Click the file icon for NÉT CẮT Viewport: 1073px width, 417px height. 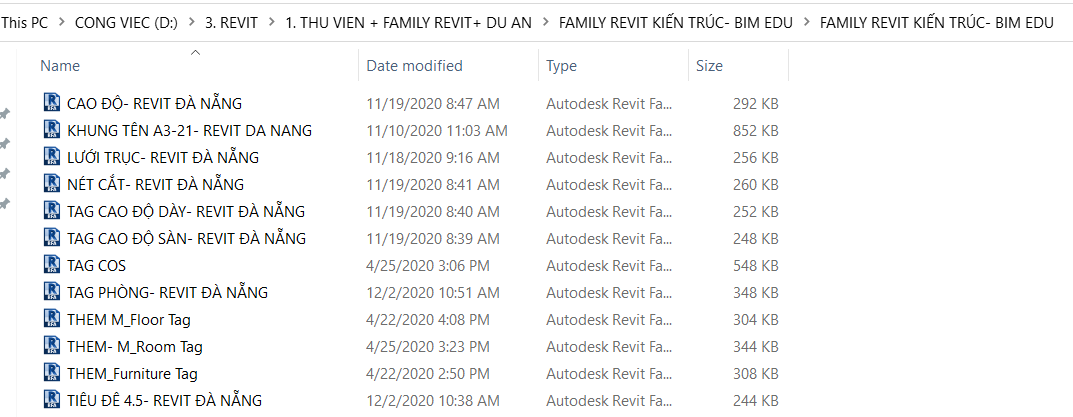[52, 184]
